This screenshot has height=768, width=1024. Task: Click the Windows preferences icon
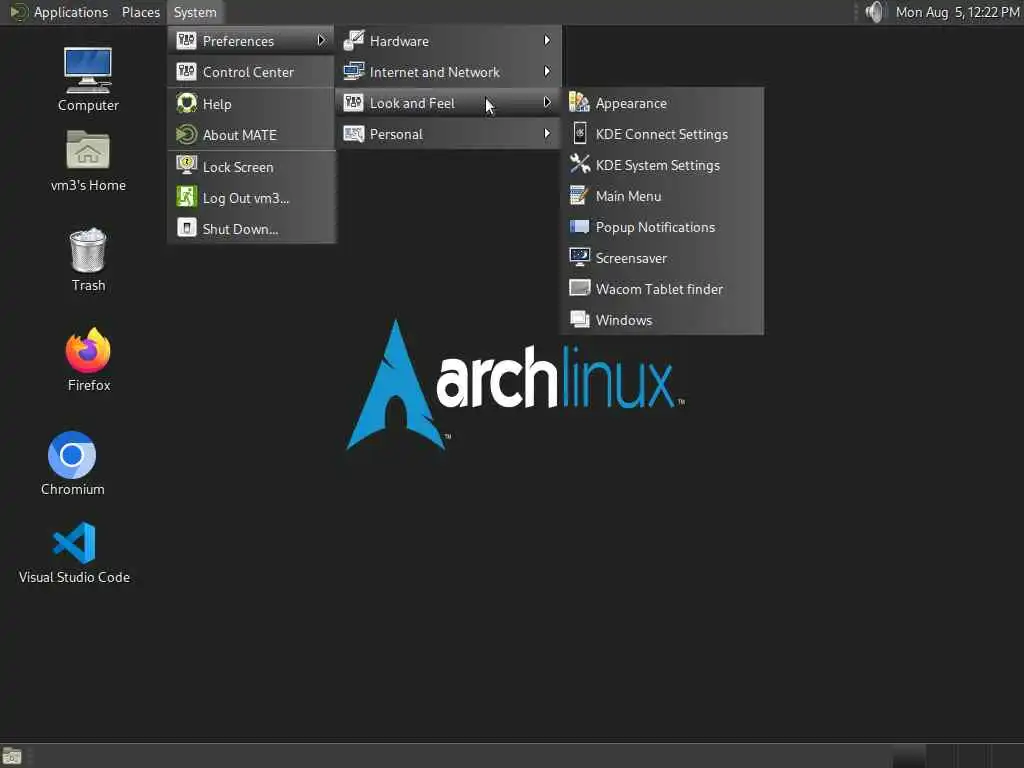579,319
